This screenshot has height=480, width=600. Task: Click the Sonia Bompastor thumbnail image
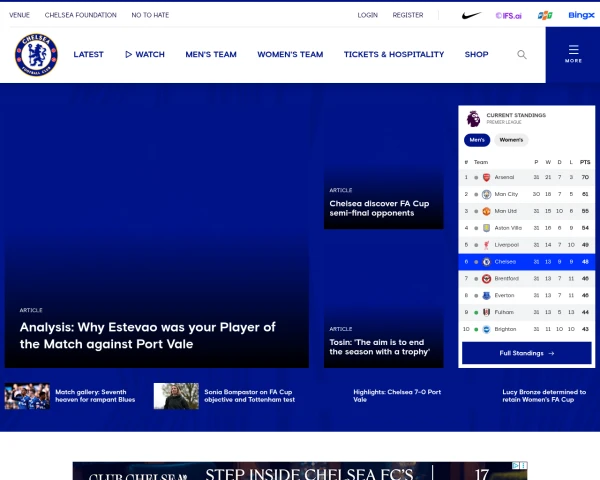pos(176,396)
